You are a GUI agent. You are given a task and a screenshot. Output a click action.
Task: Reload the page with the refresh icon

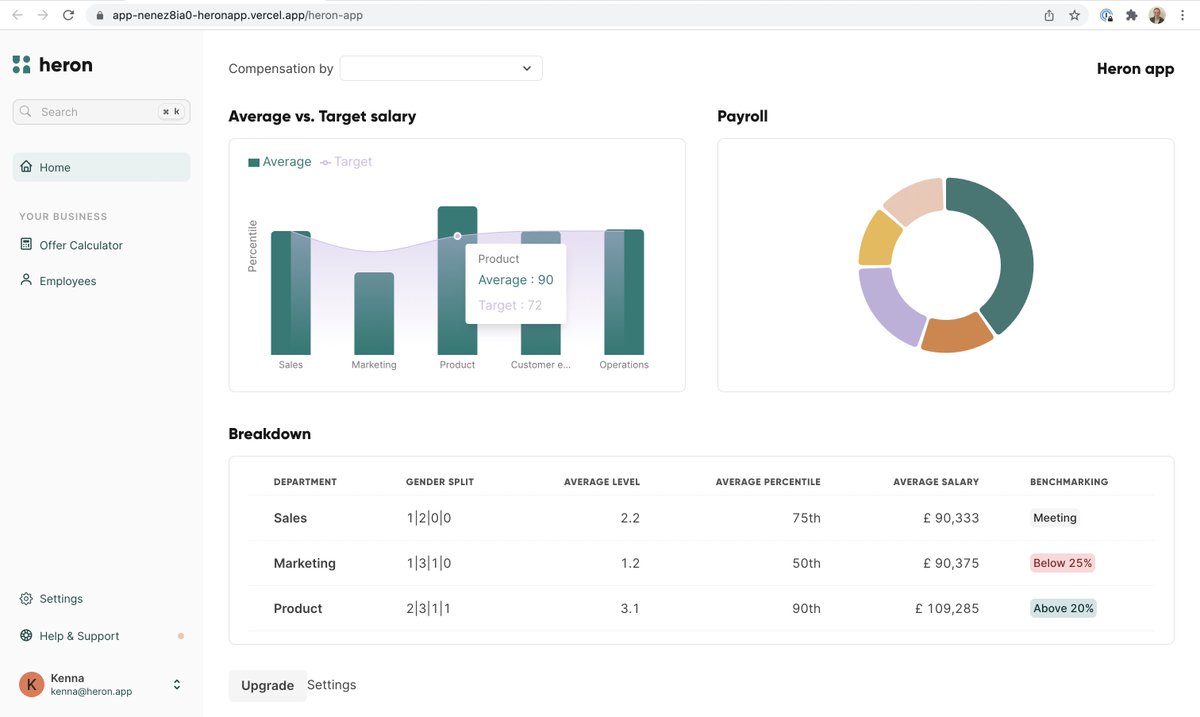(68, 15)
